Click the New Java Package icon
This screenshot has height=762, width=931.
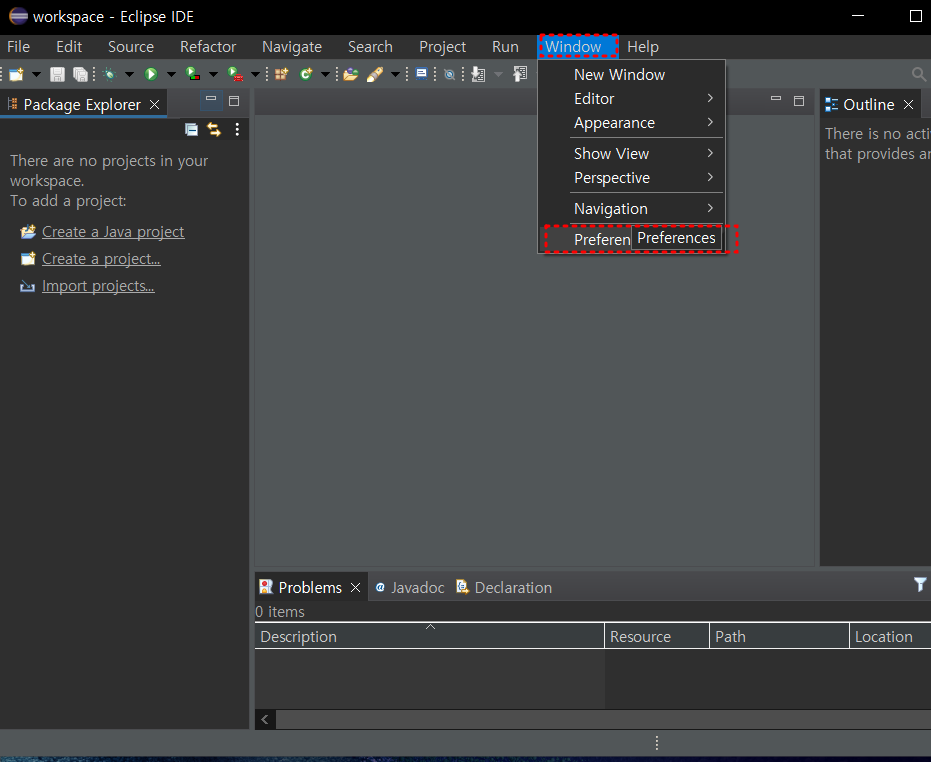click(x=281, y=74)
